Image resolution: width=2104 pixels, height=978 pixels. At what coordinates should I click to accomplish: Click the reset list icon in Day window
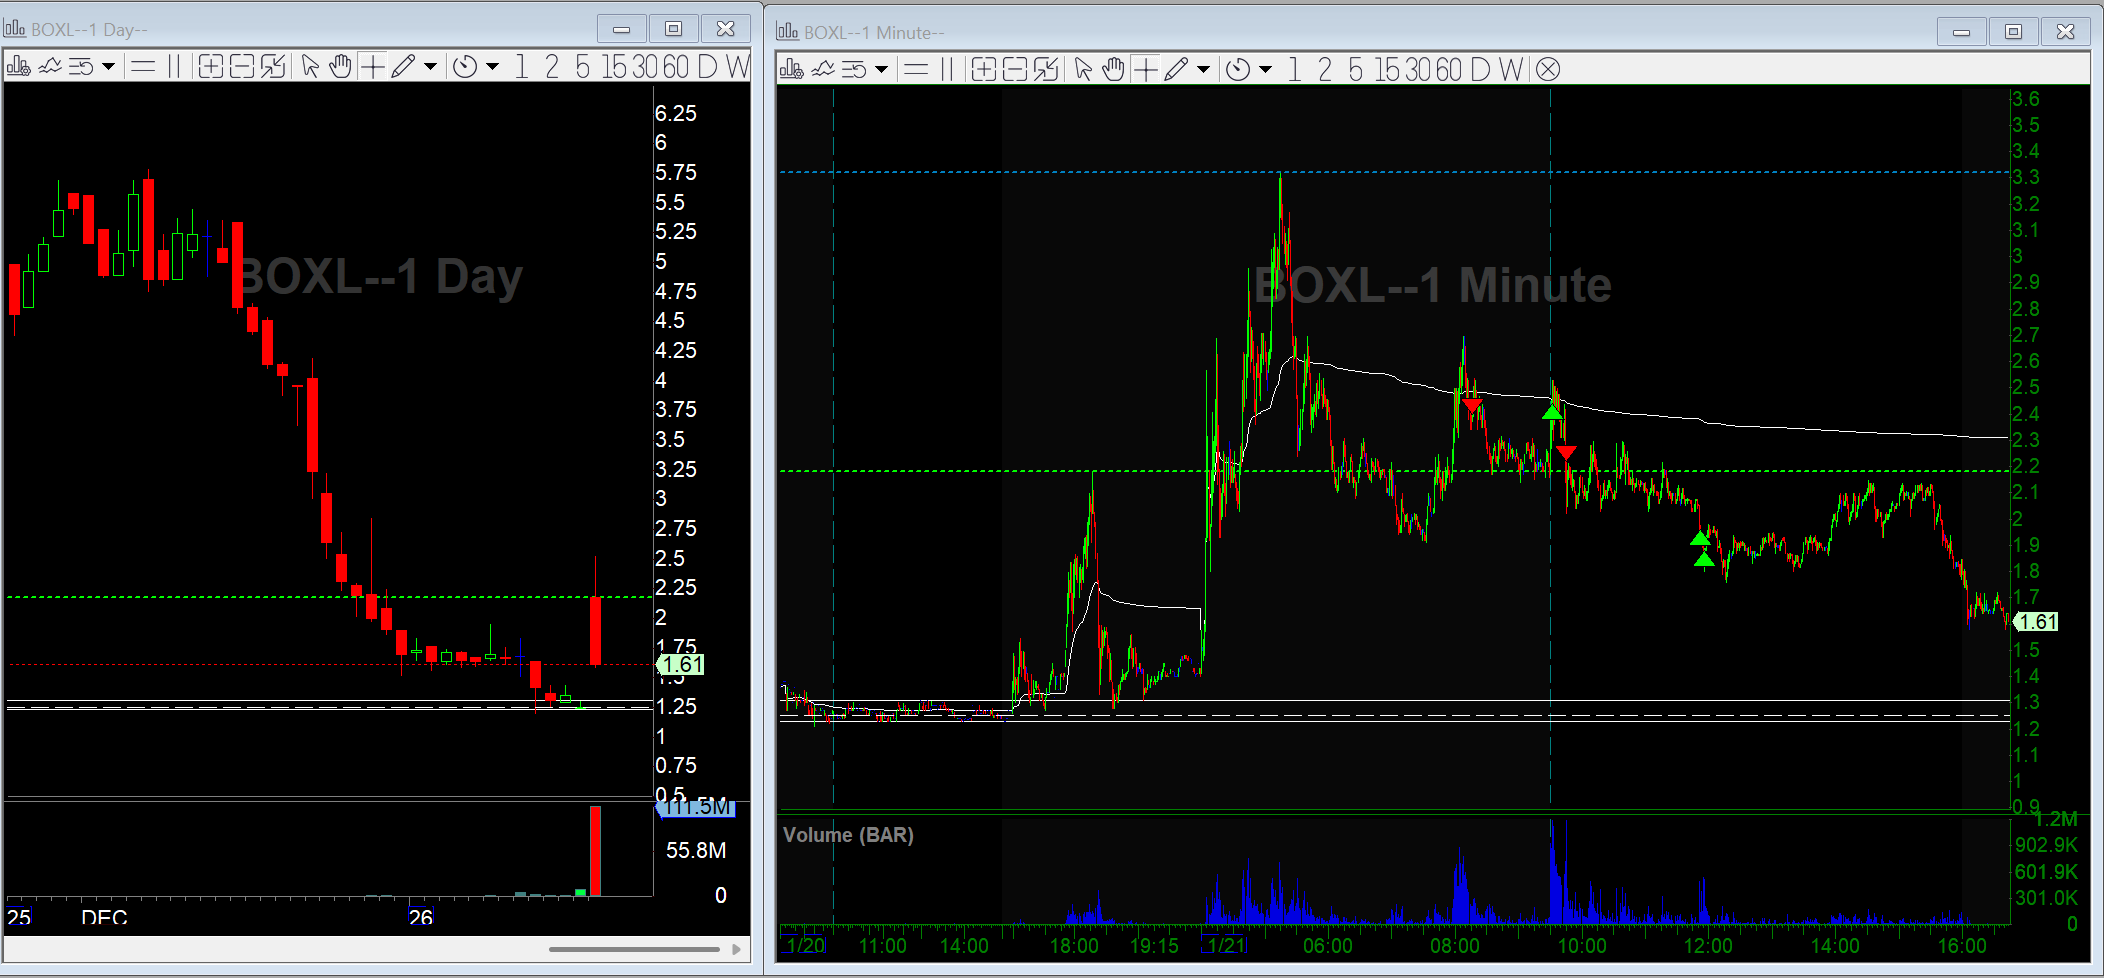pos(81,67)
